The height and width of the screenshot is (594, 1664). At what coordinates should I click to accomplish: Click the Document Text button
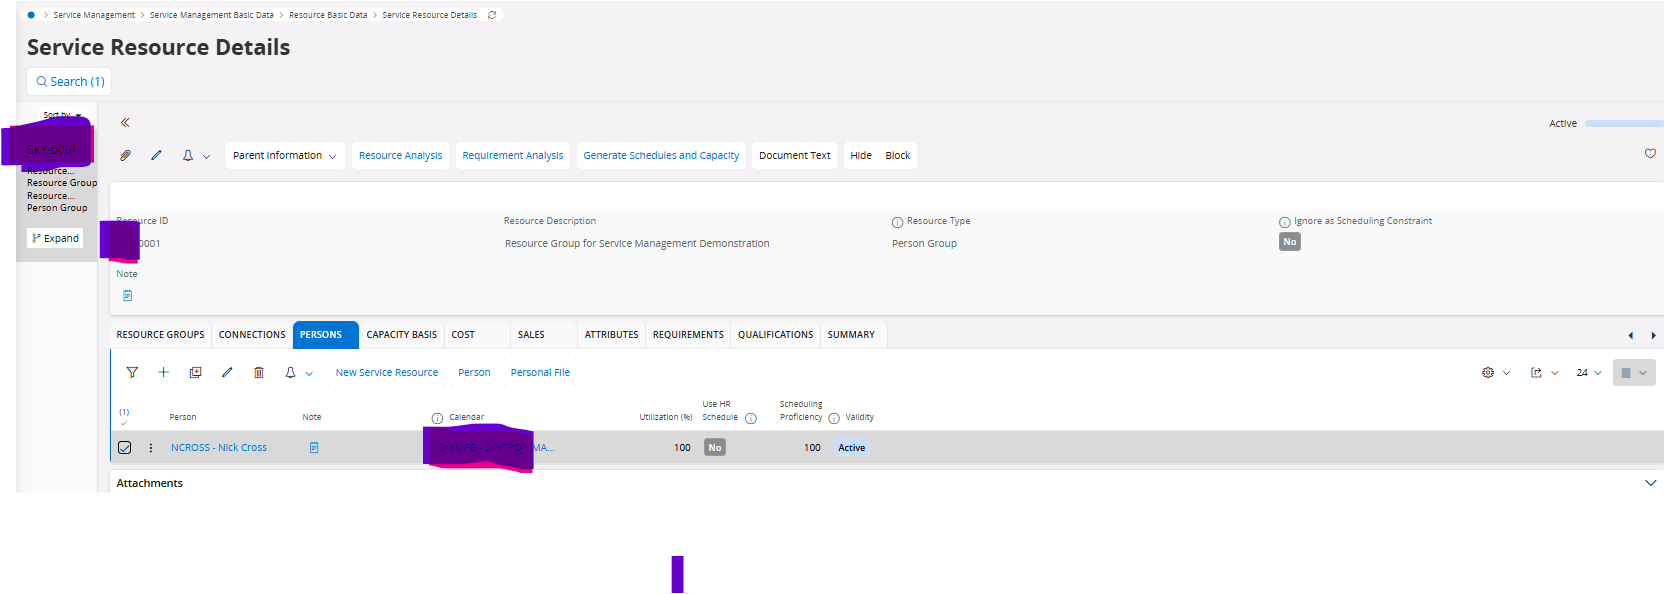(x=794, y=156)
